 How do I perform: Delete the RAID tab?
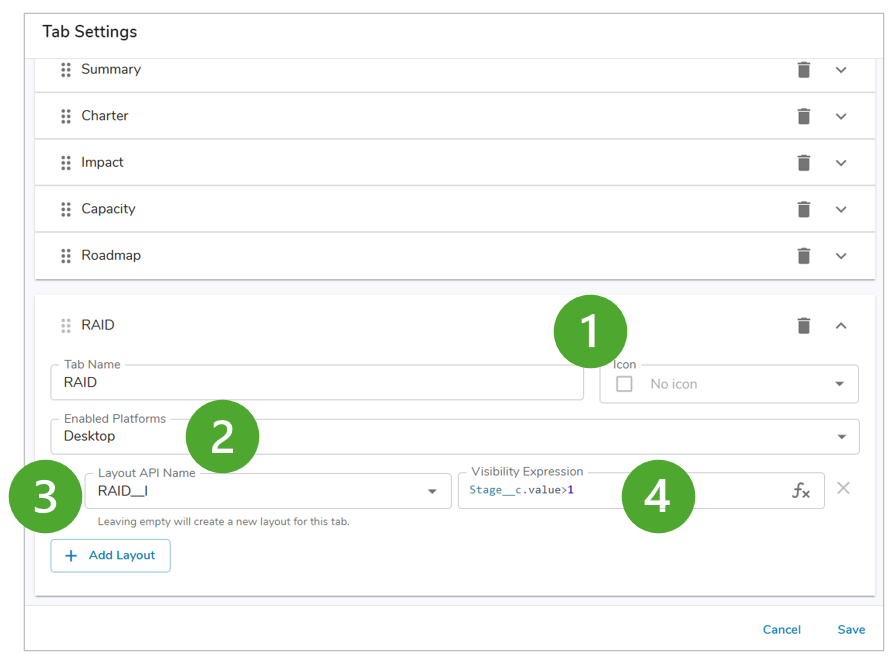[803, 326]
